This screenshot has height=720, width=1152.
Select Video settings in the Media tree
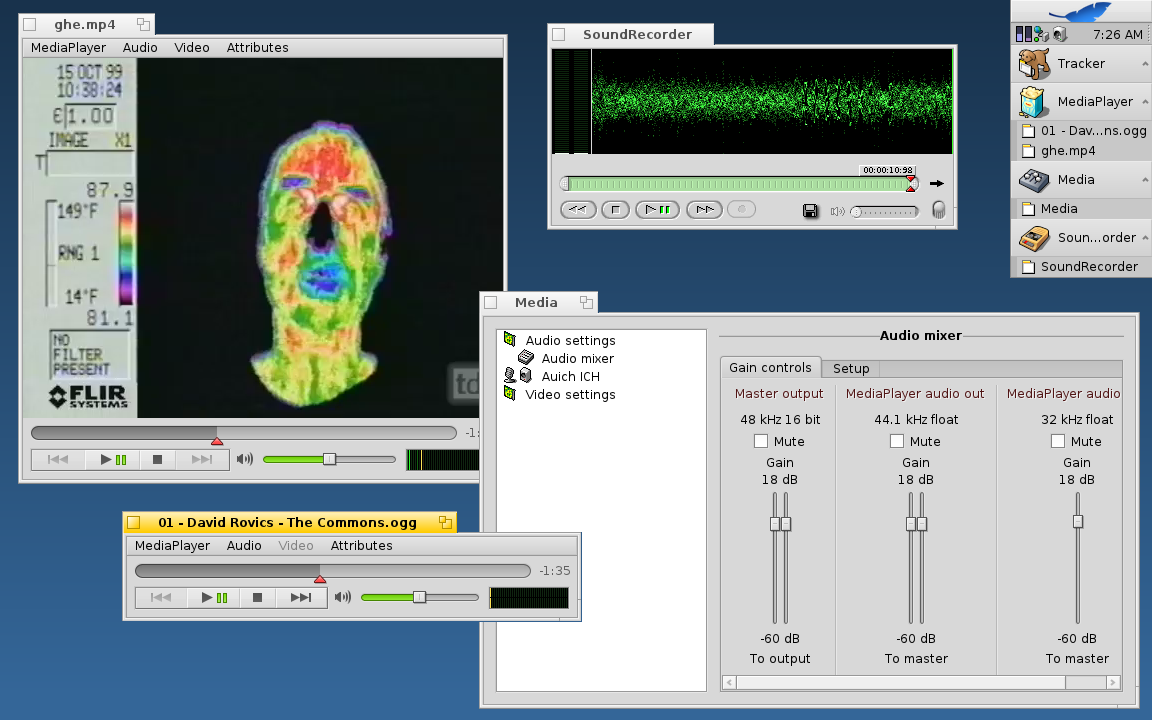click(570, 394)
